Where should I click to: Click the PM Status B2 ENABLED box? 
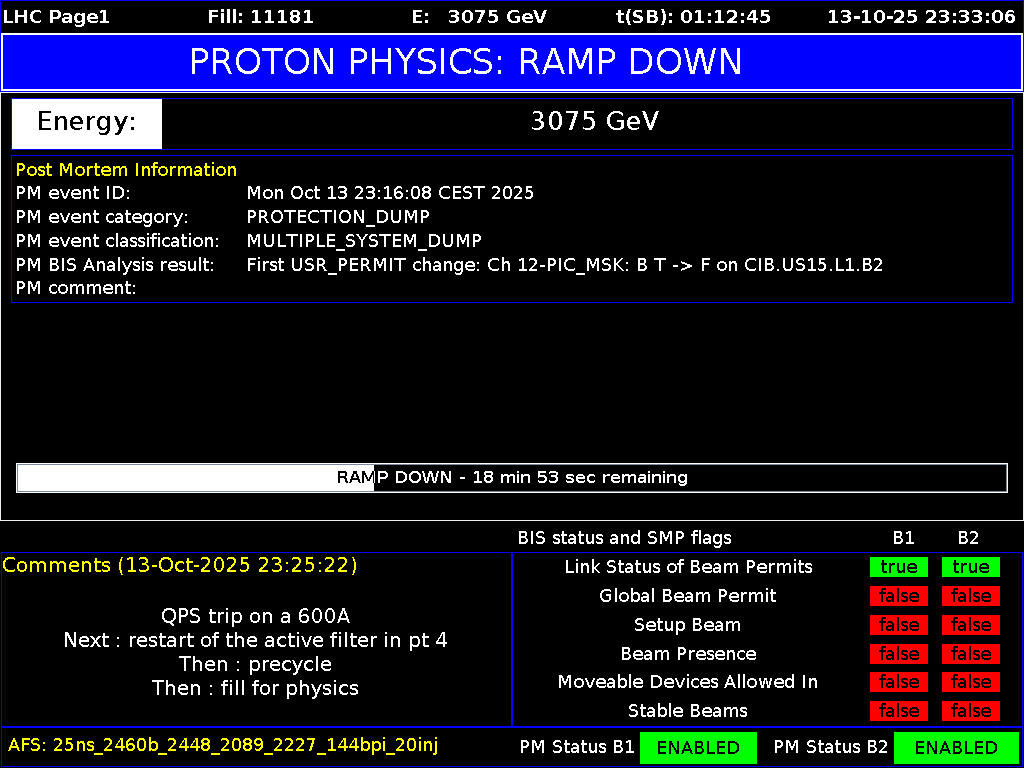(x=955, y=748)
